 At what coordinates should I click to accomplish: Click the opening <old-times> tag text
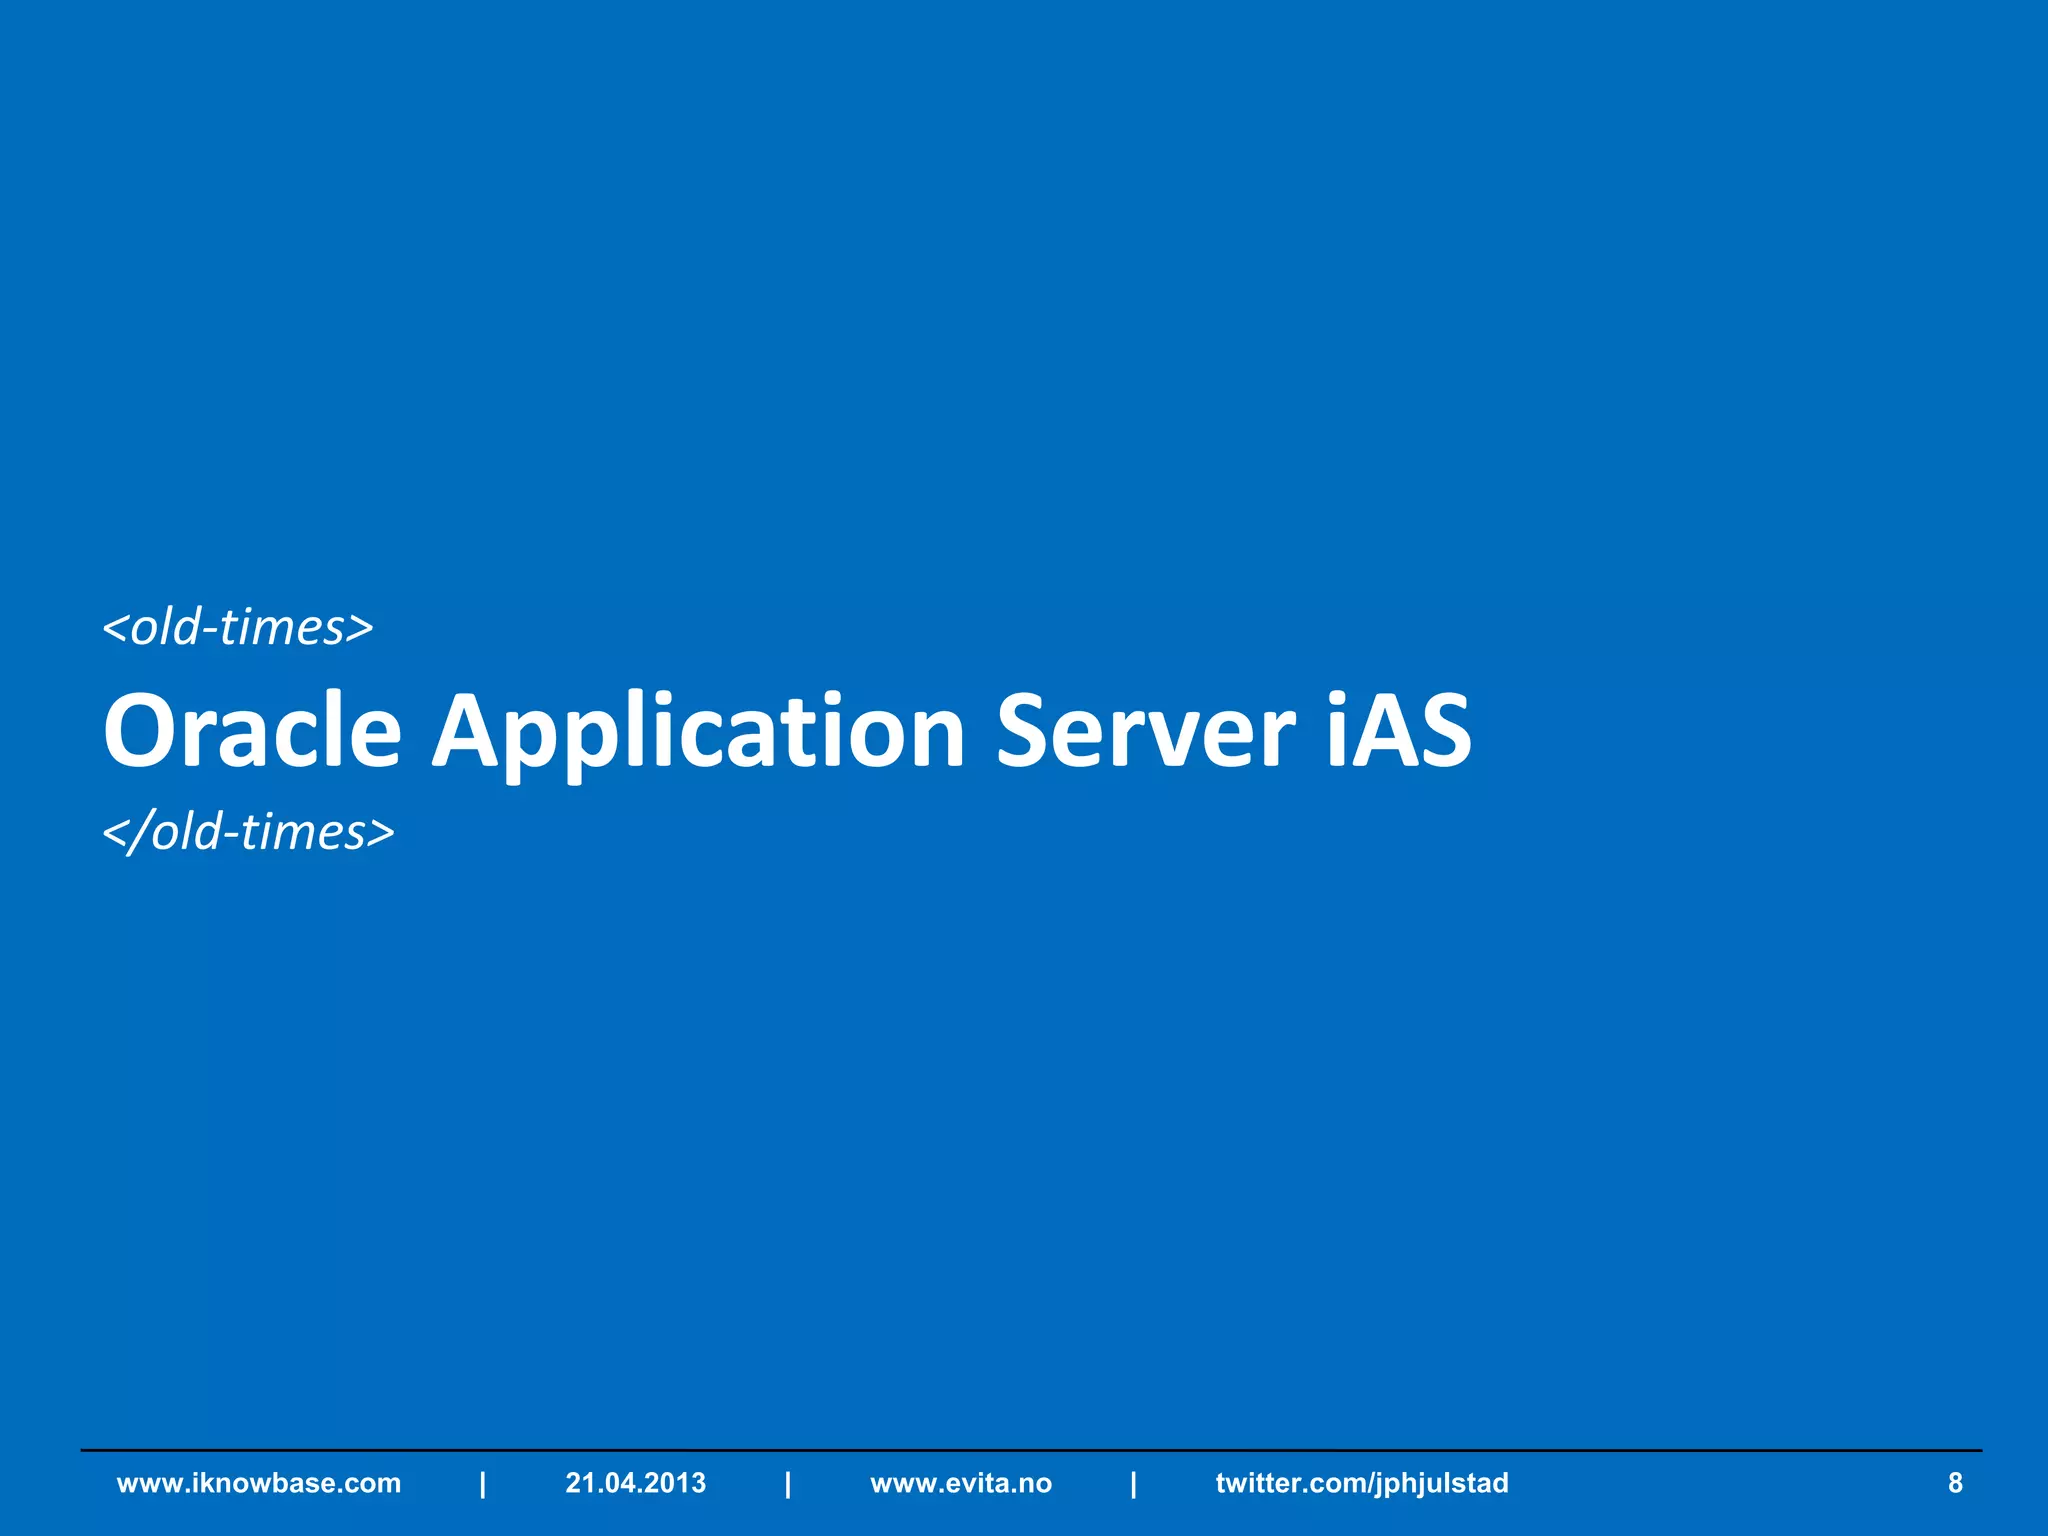(238, 628)
